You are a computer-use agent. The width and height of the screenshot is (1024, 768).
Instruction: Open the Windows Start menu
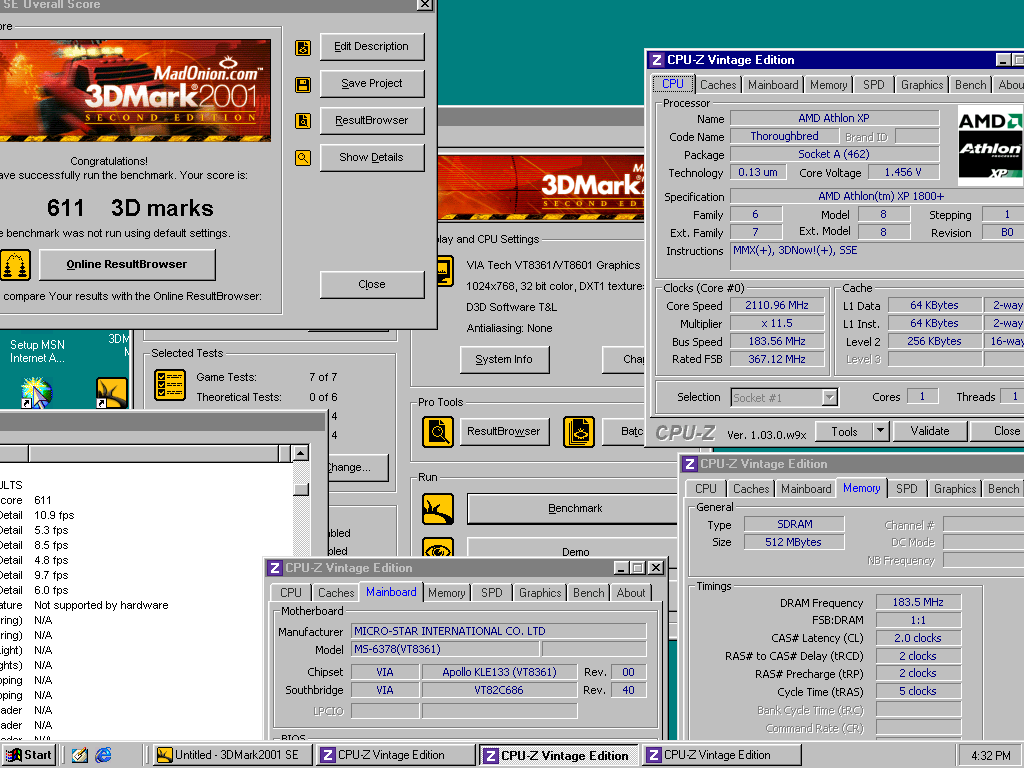click(29, 755)
